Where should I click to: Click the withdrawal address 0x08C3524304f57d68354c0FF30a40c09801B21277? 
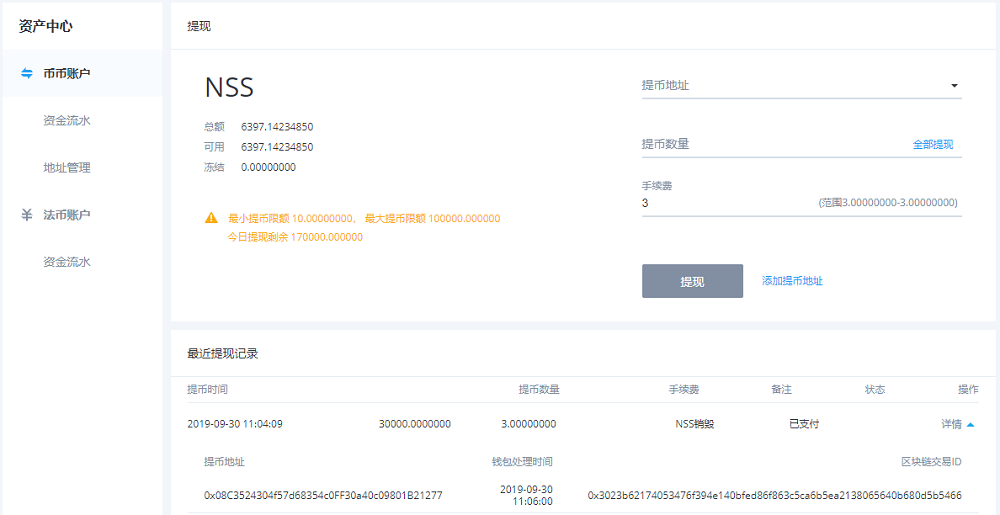pos(323,495)
